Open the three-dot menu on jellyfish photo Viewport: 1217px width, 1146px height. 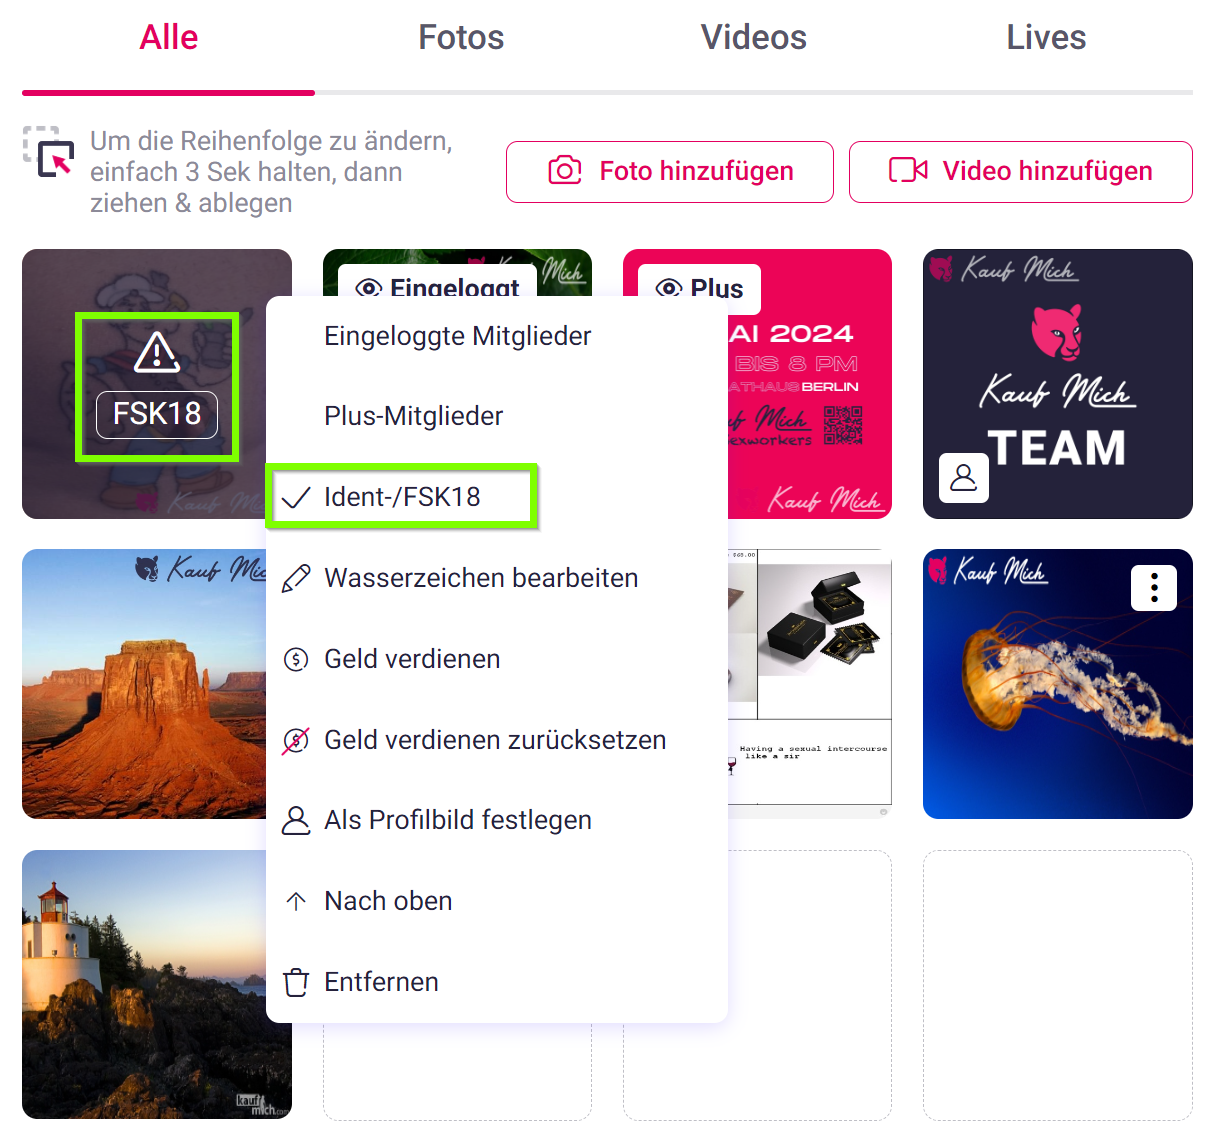(x=1154, y=587)
